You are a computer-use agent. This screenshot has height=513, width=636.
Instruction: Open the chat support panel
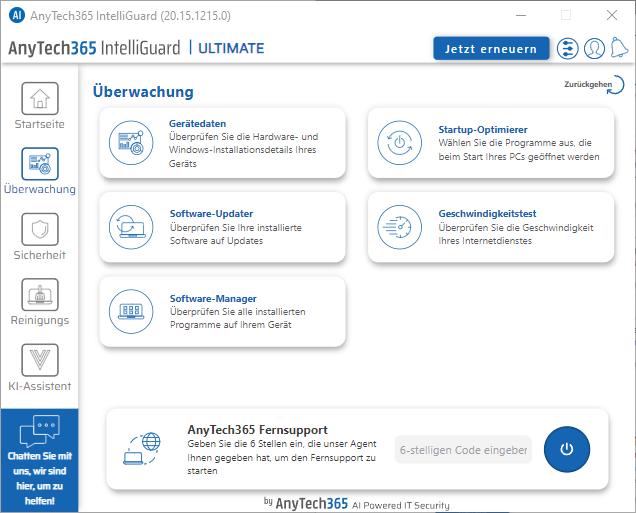pos(39,460)
